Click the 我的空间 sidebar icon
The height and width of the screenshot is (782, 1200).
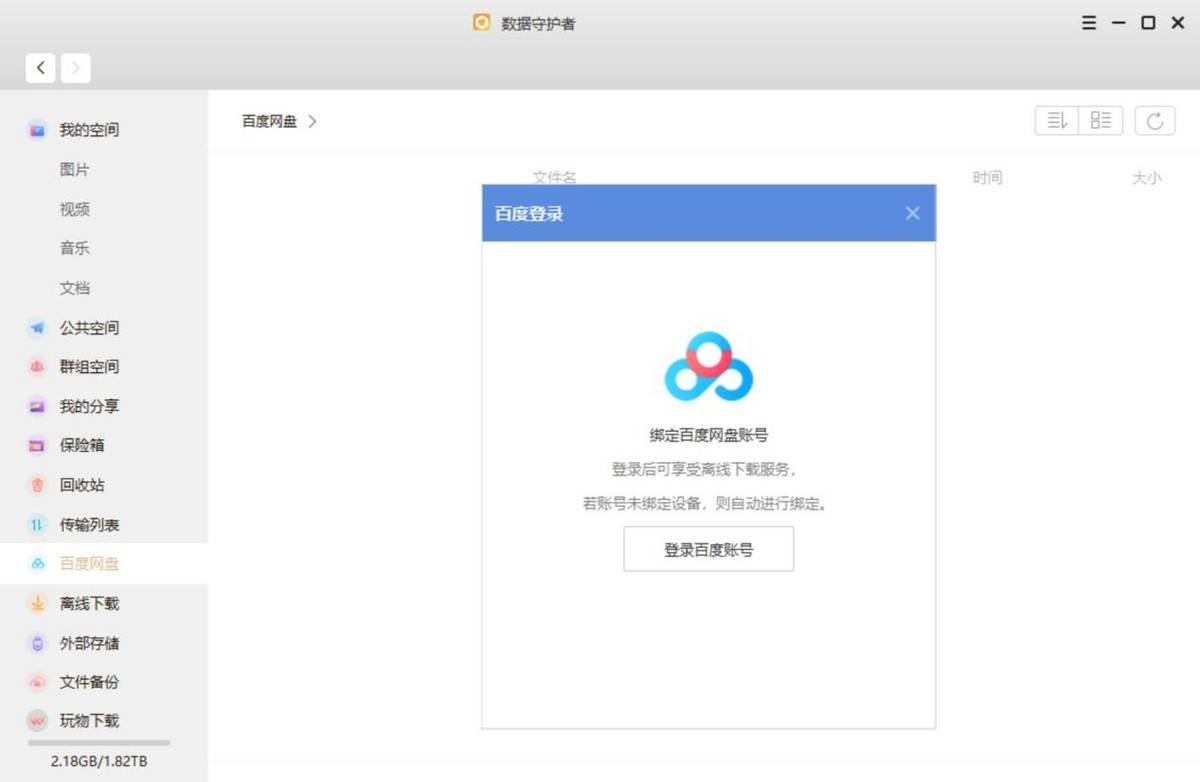[37, 130]
